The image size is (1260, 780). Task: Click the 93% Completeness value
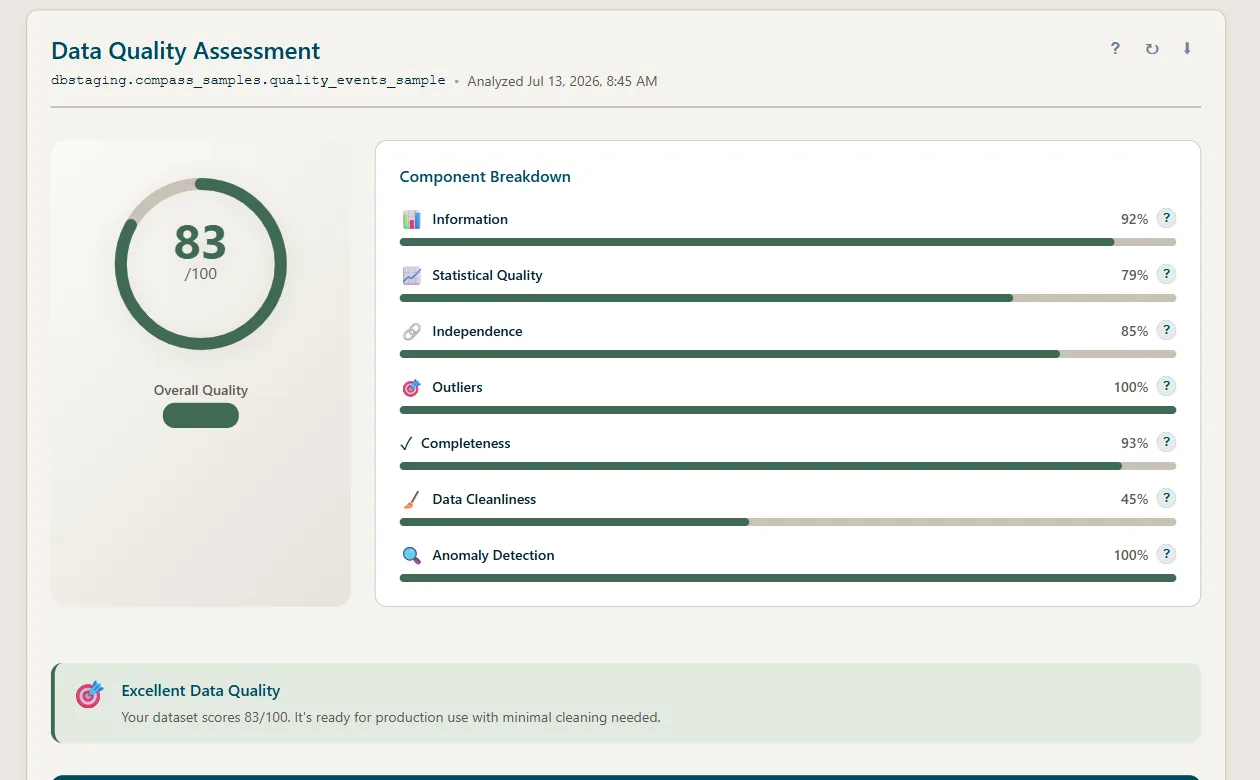[x=1134, y=443]
